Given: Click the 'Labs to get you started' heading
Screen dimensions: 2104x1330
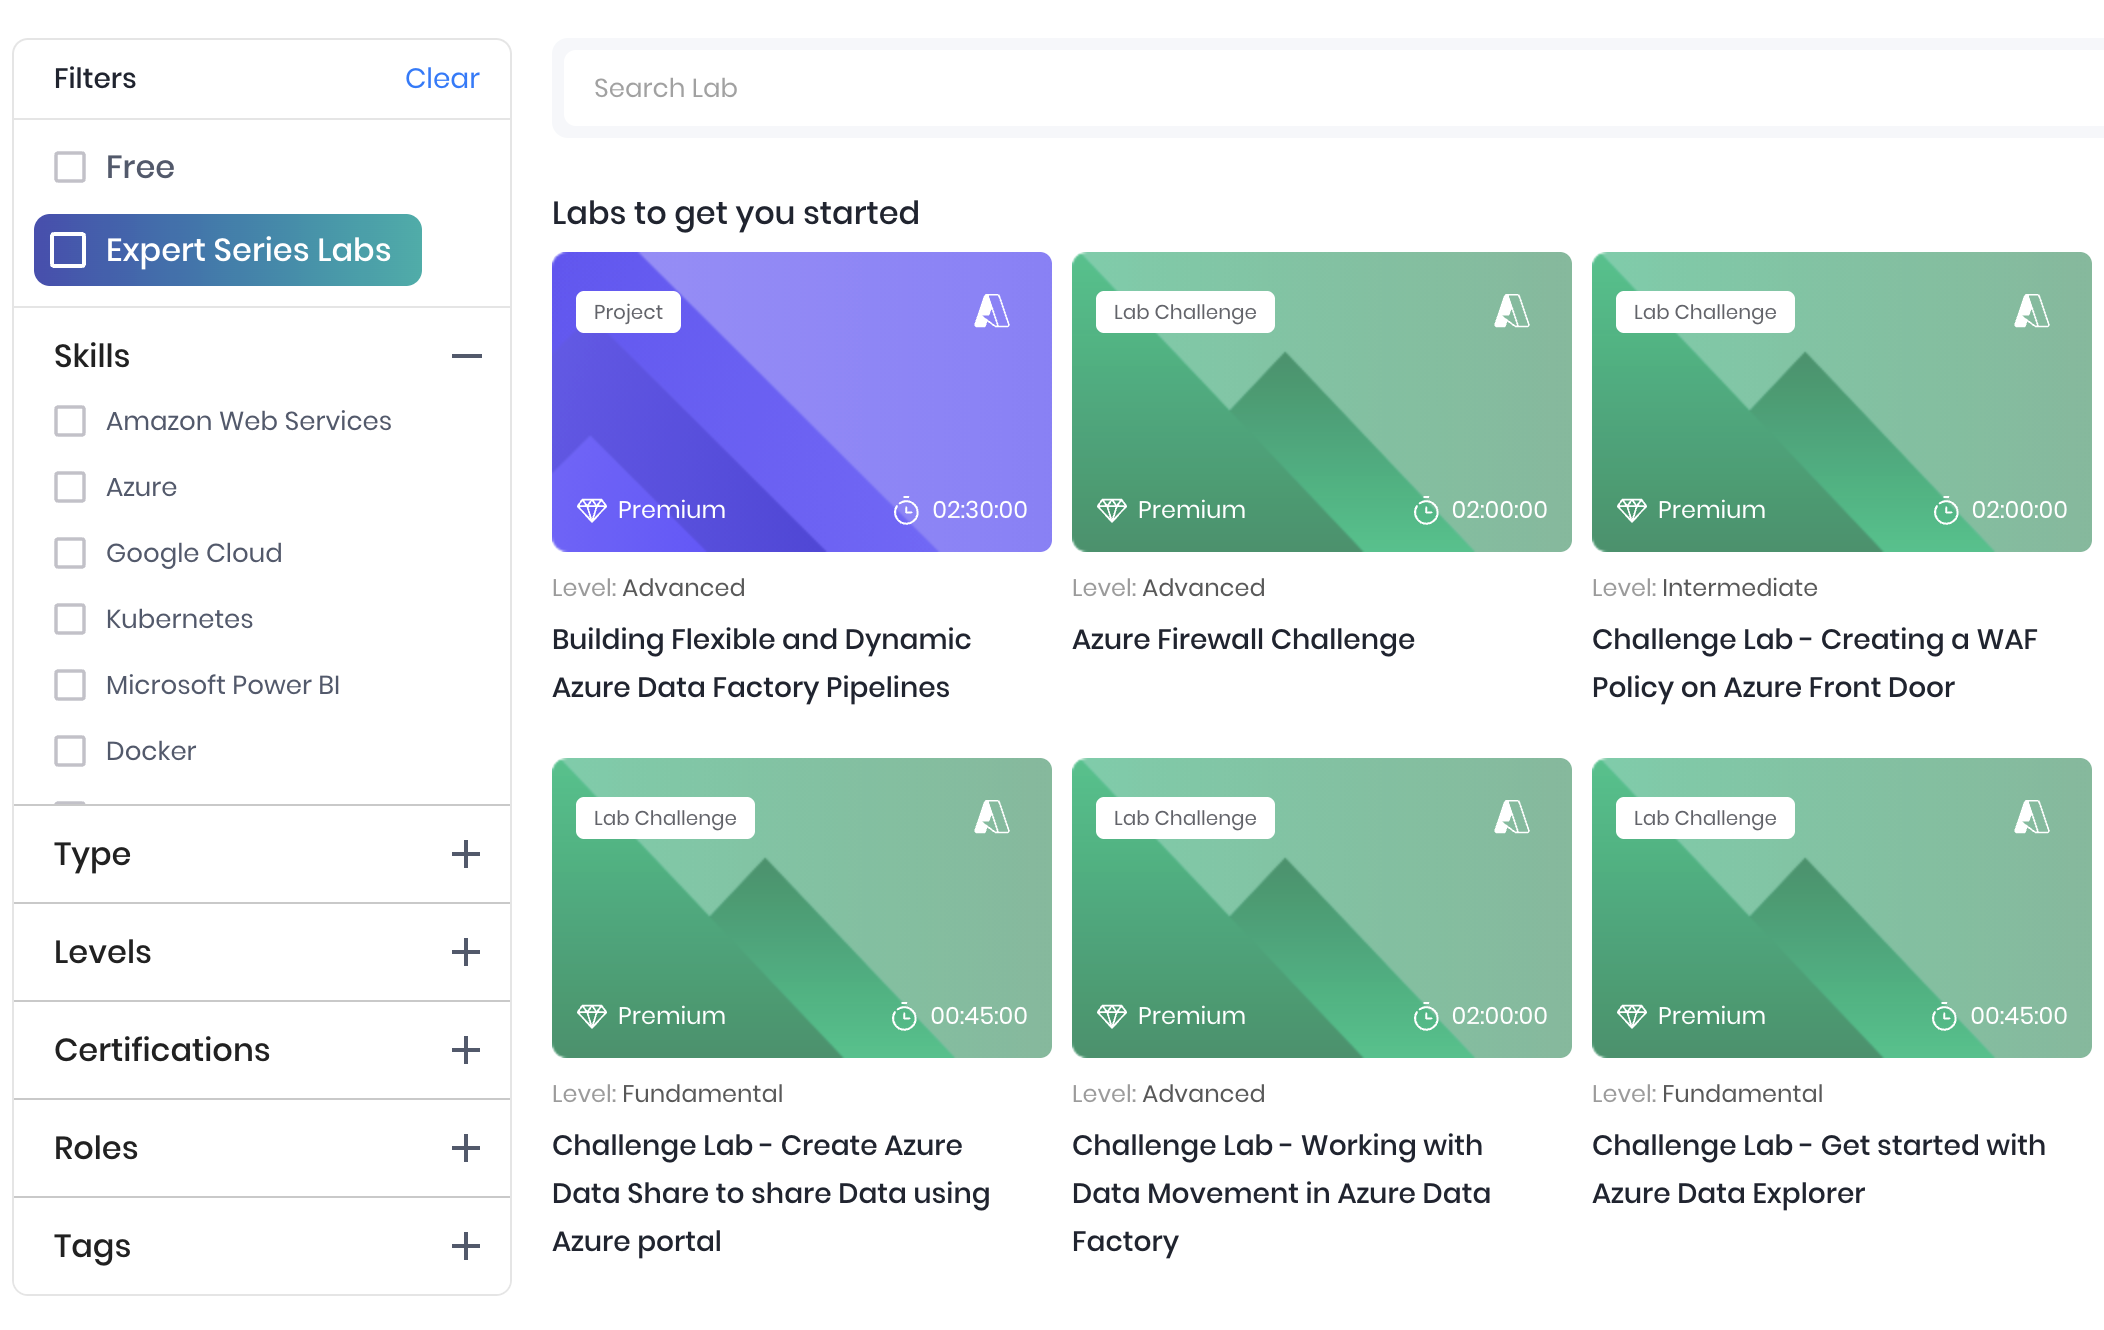Looking at the screenshot, I should [x=735, y=213].
